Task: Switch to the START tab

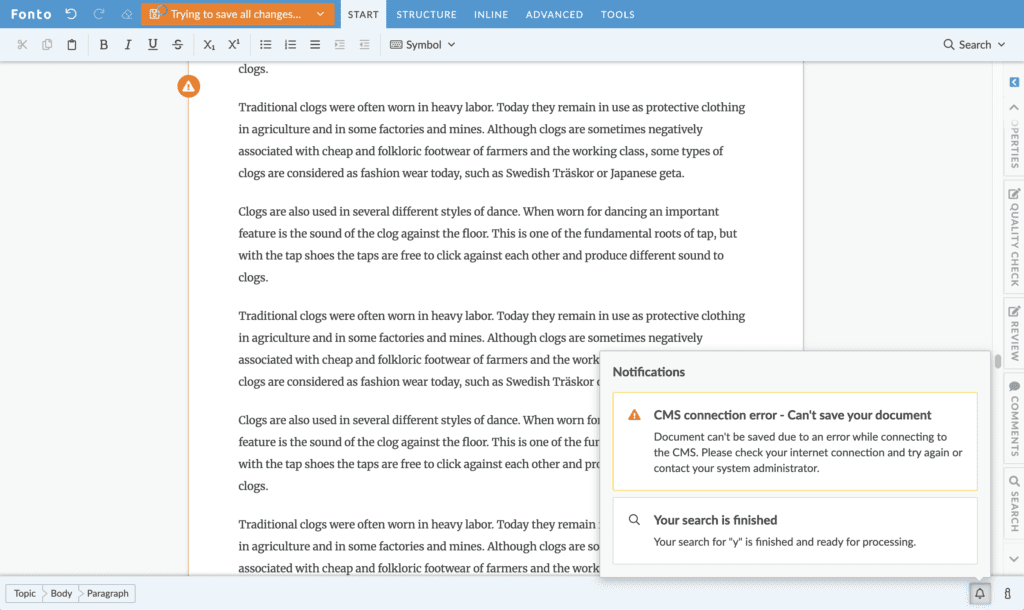Action: coord(363,14)
